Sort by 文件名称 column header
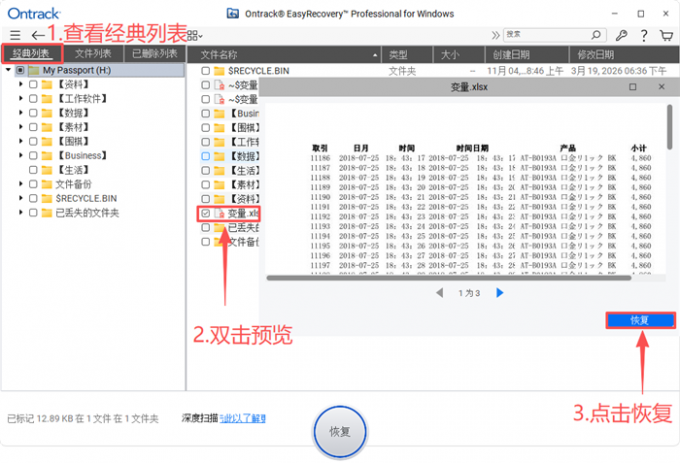 tap(284, 55)
